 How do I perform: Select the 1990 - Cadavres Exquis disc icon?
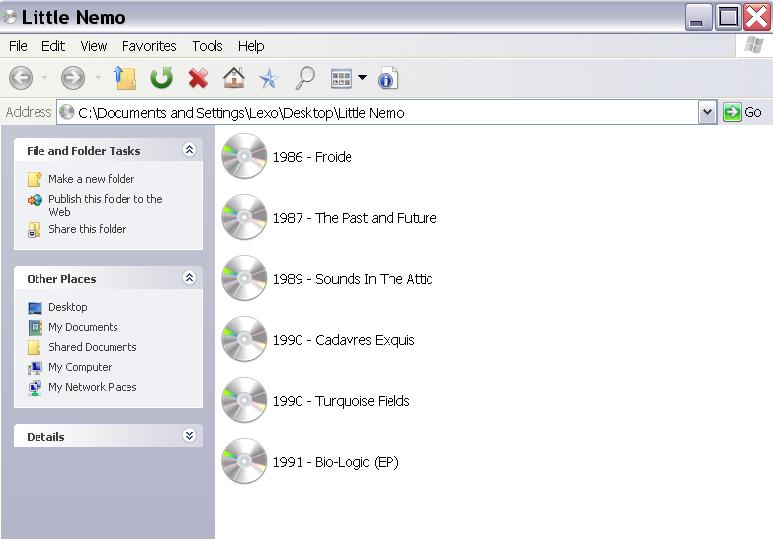coord(244,339)
